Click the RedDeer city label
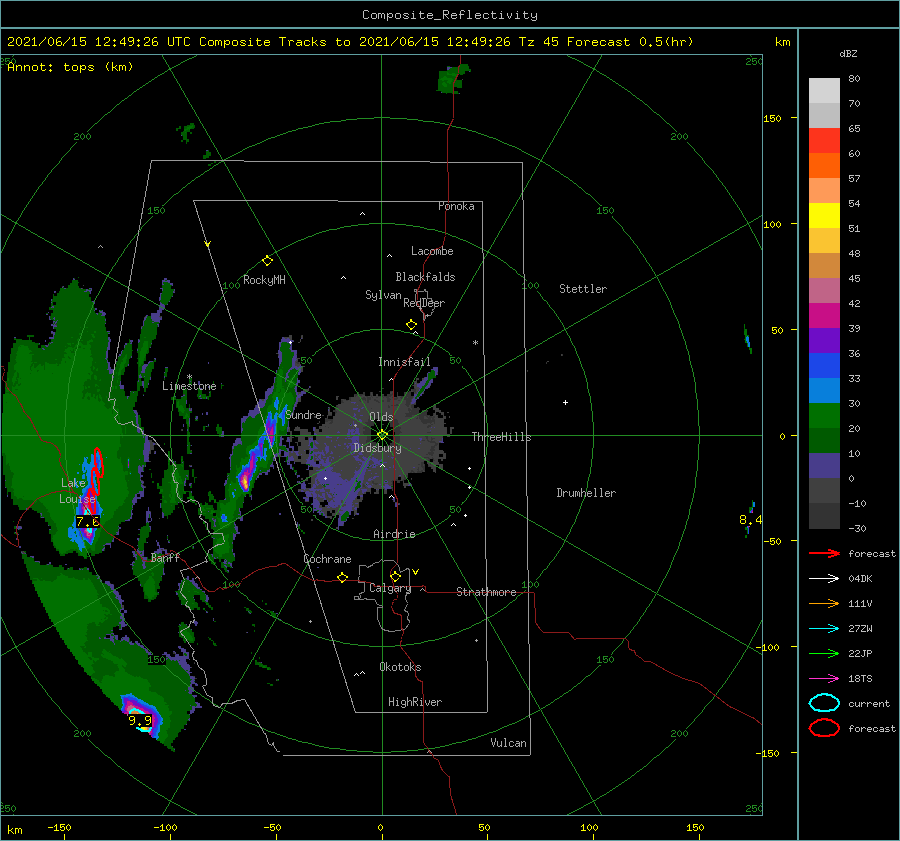Image resolution: width=900 pixels, height=841 pixels. coord(424,303)
